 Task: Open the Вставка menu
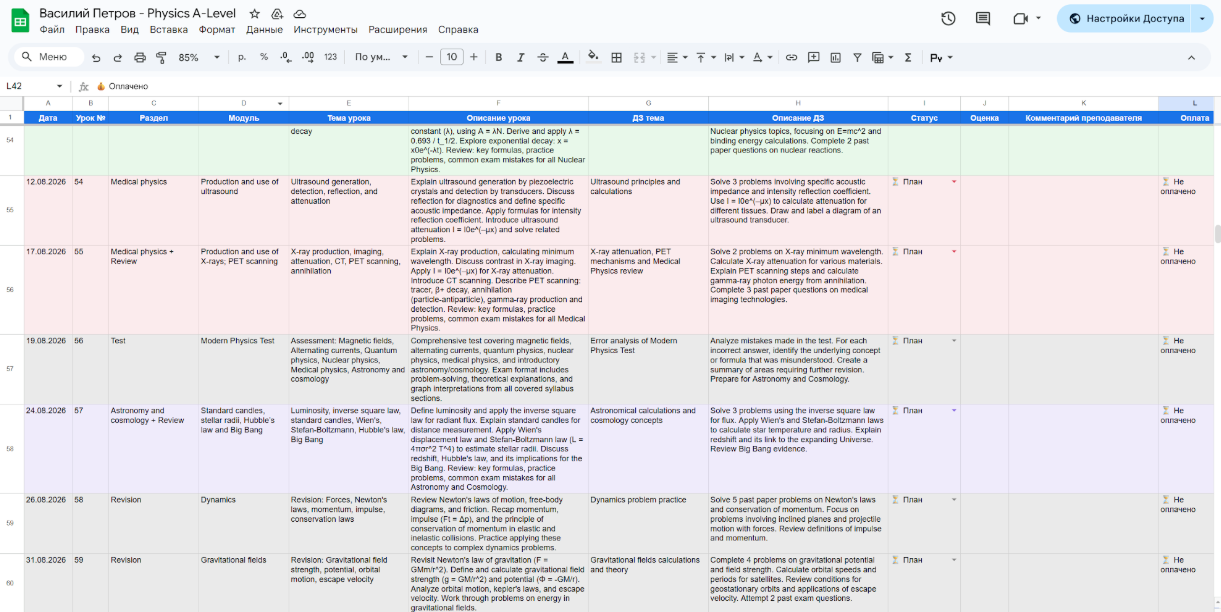(x=168, y=30)
